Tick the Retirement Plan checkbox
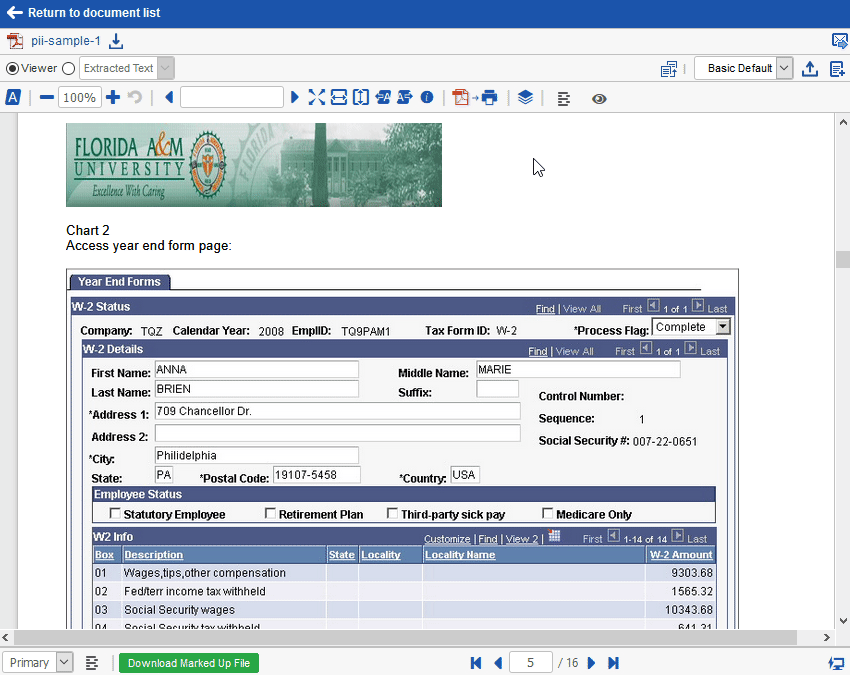The height and width of the screenshot is (675, 850). point(270,513)
